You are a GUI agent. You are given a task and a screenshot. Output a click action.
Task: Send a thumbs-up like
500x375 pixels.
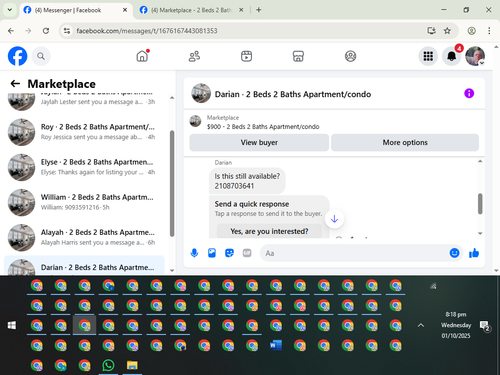pyautogui.click(x=474, y=253)
